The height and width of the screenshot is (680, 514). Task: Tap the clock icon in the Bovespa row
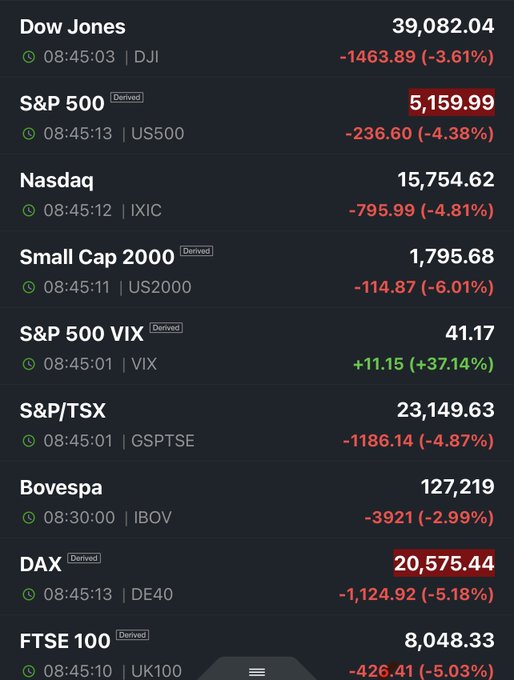[x=29, y=517]
